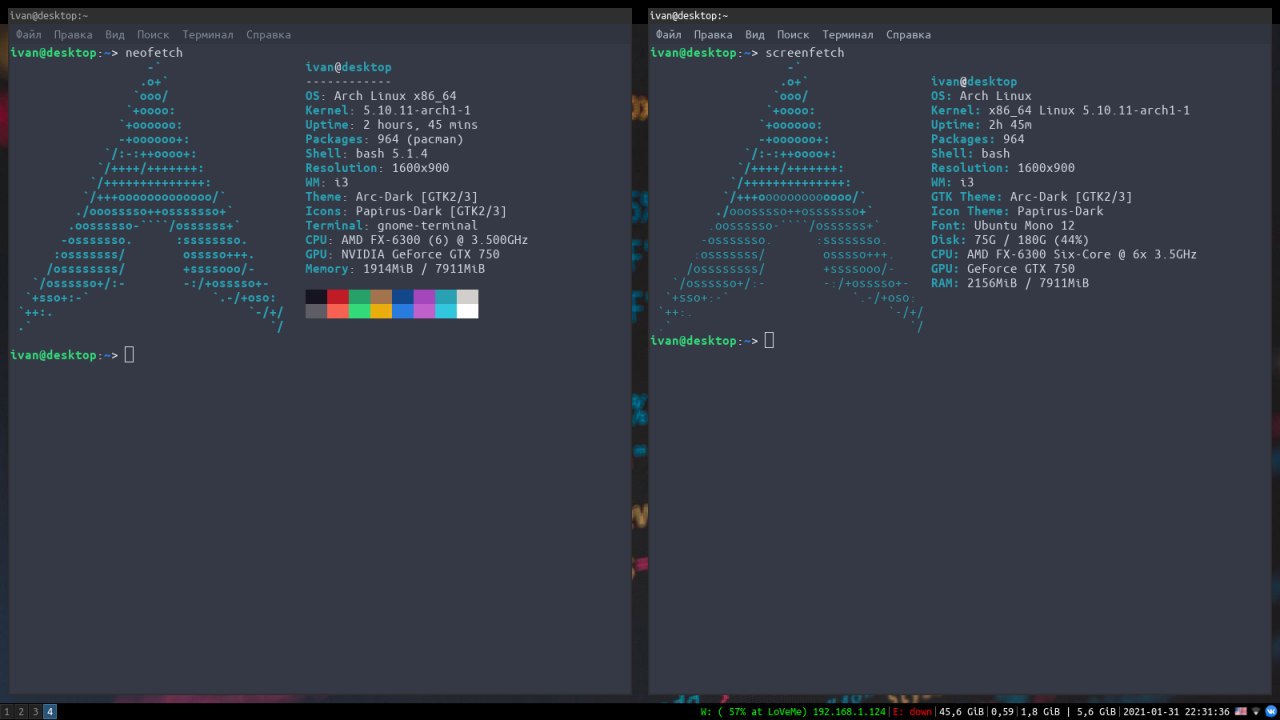Open Поиск menu in right terminal

793,34
